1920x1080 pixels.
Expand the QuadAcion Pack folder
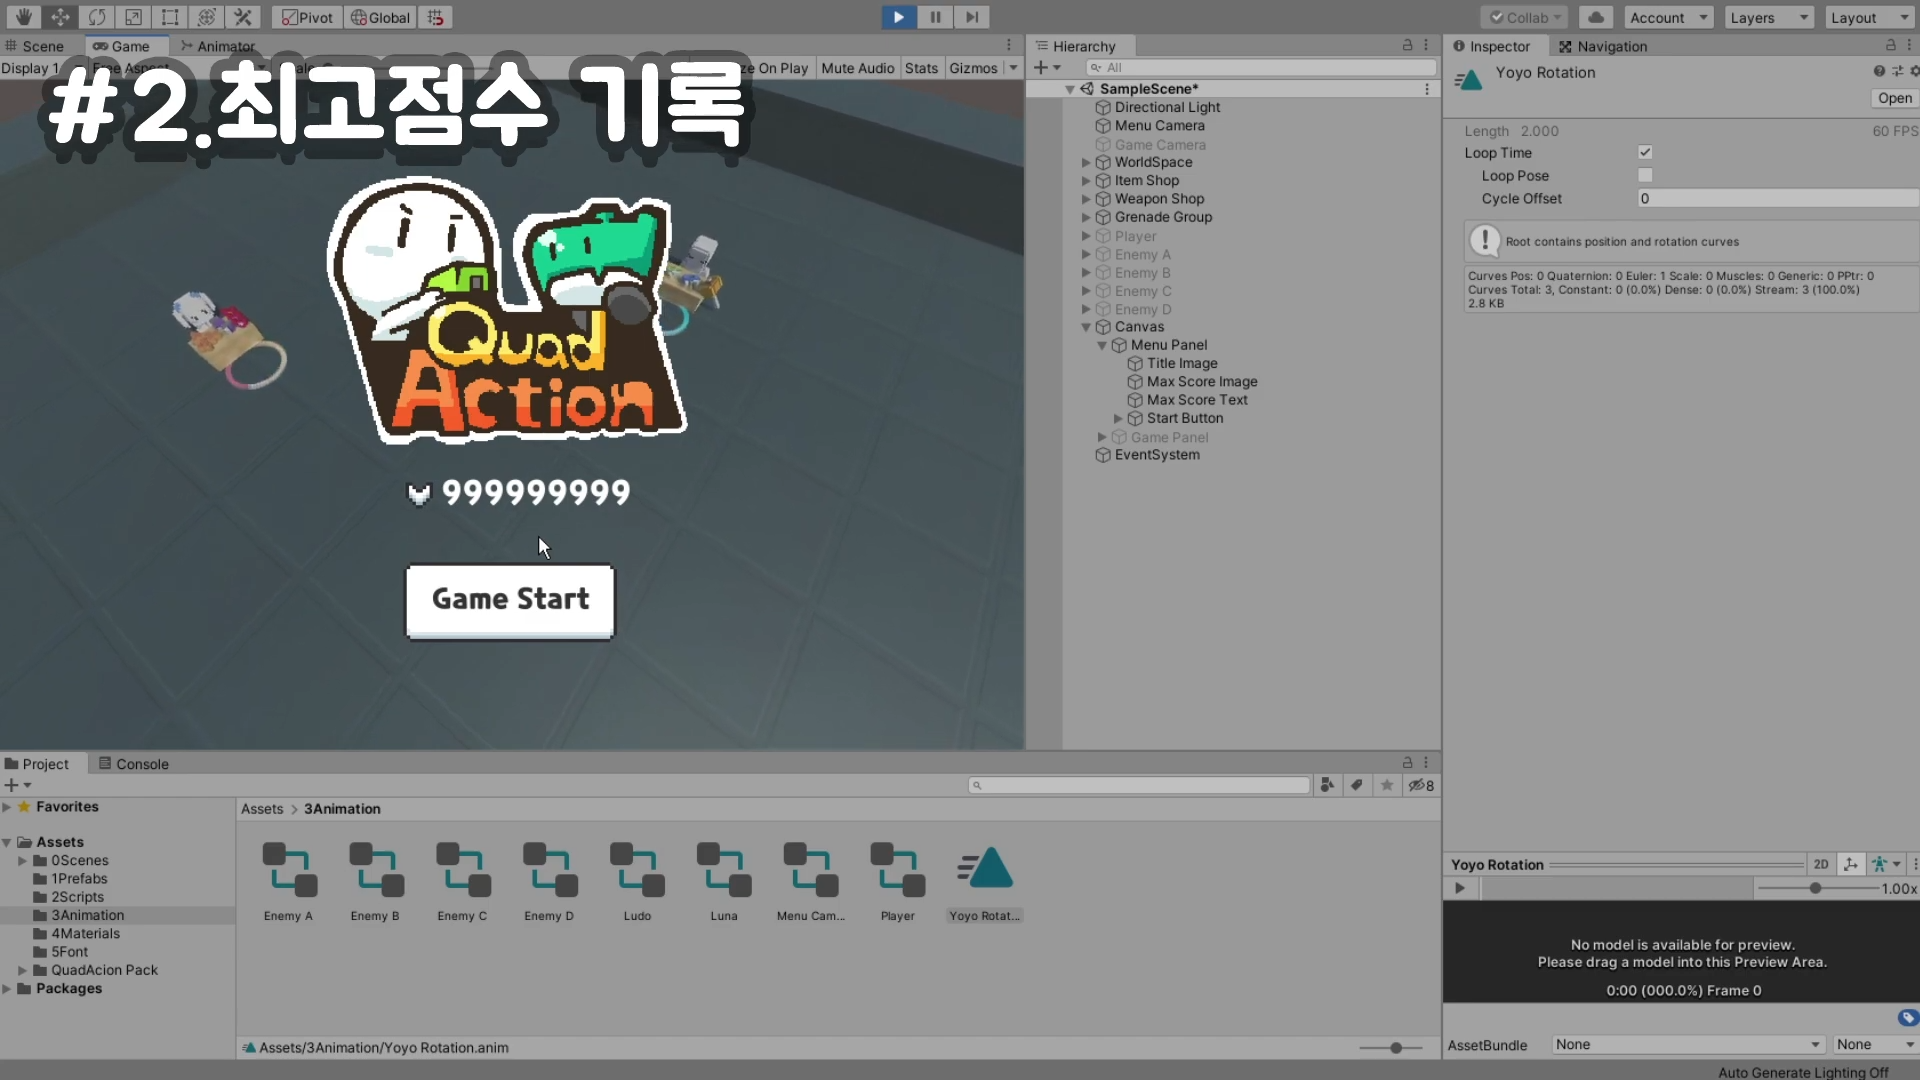22,970
